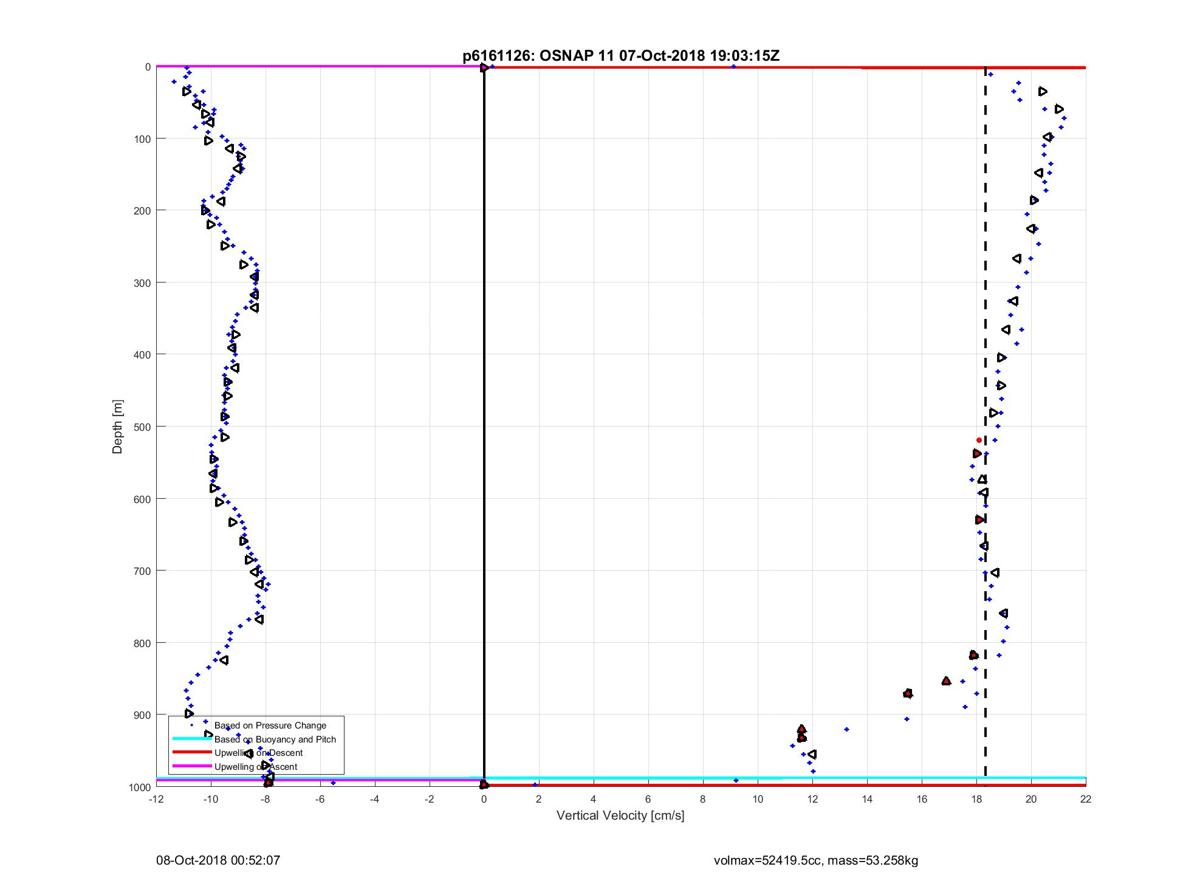
Task: Click the magenta line sample in the legend
Action: 191,767
